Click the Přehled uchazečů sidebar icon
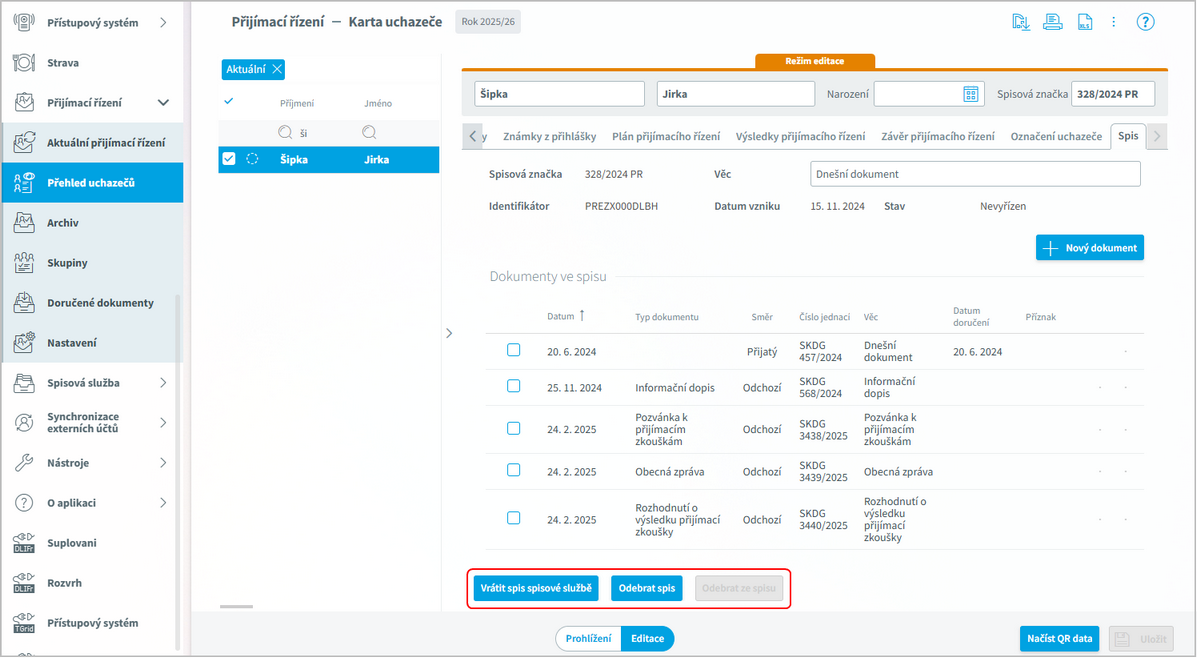Screen dimensions: 1197x658 (x=24, y=182)
